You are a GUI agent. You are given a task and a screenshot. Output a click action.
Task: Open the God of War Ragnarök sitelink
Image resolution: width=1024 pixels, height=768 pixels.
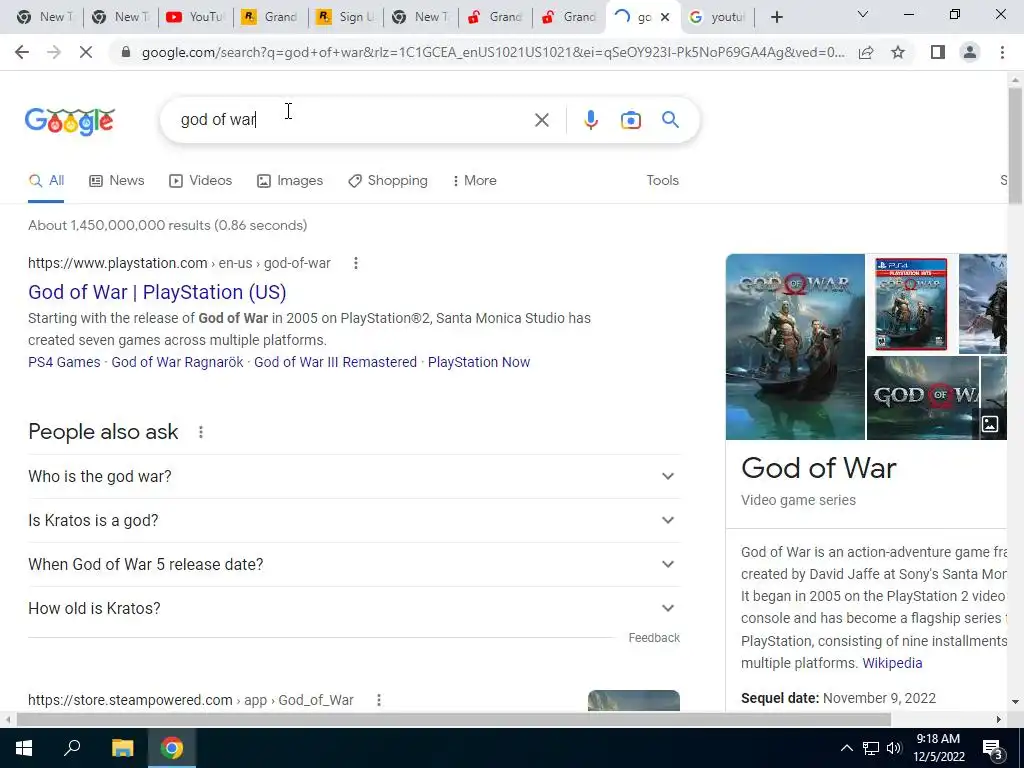(177, 362)
